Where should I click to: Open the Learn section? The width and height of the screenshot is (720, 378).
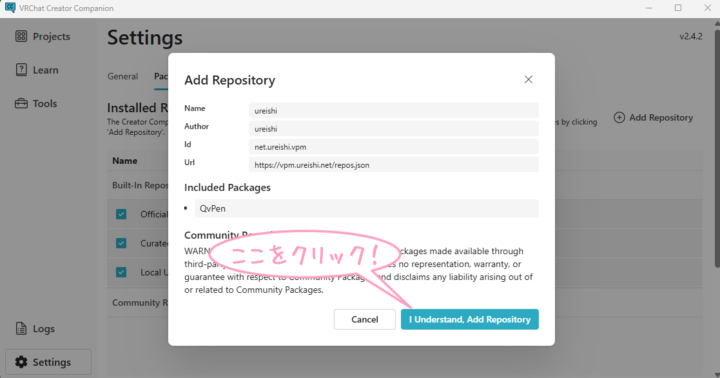37,70
